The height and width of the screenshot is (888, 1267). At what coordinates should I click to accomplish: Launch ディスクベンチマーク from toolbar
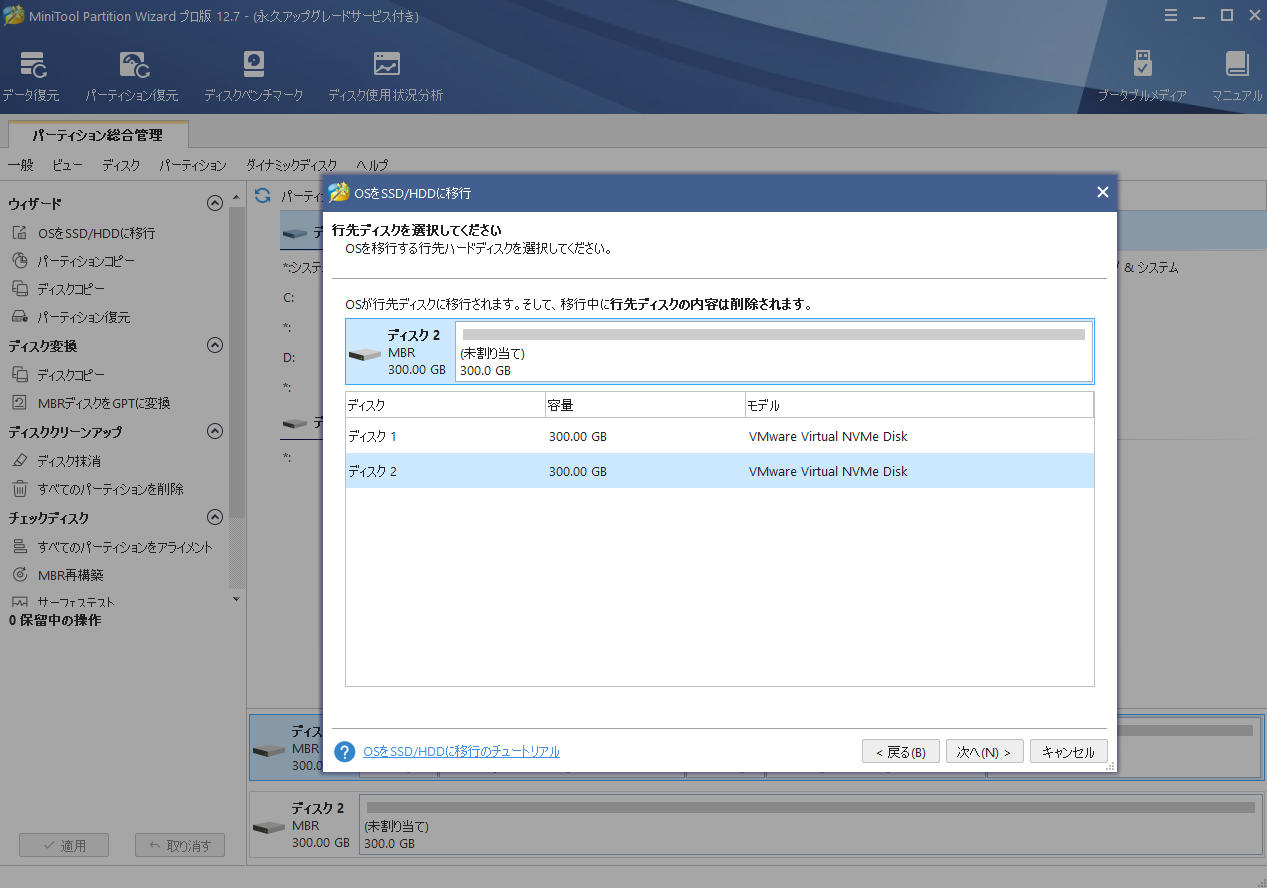253,76
